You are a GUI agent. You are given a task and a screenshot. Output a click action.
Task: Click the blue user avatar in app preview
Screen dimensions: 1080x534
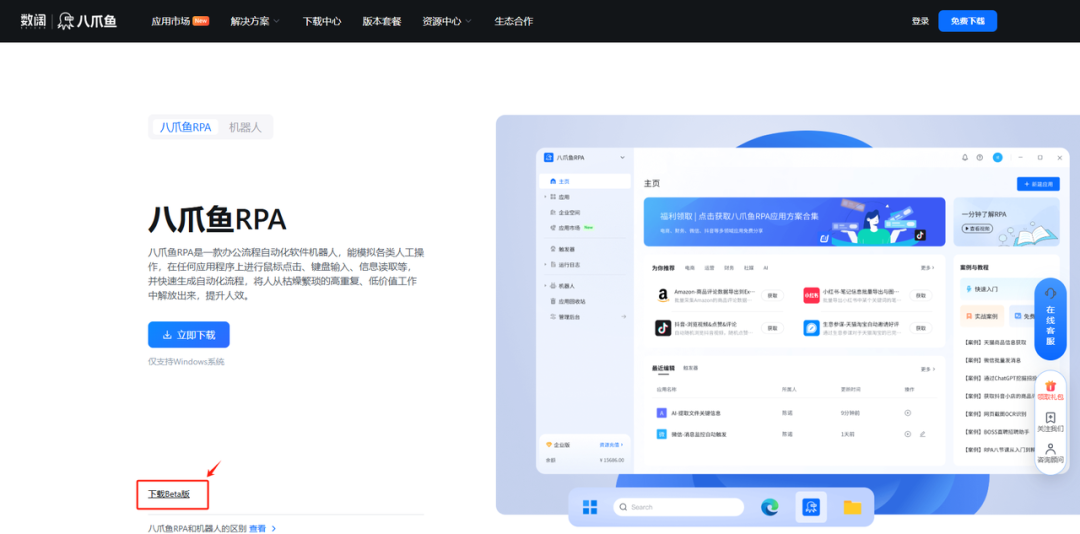[x=997, y=158]
